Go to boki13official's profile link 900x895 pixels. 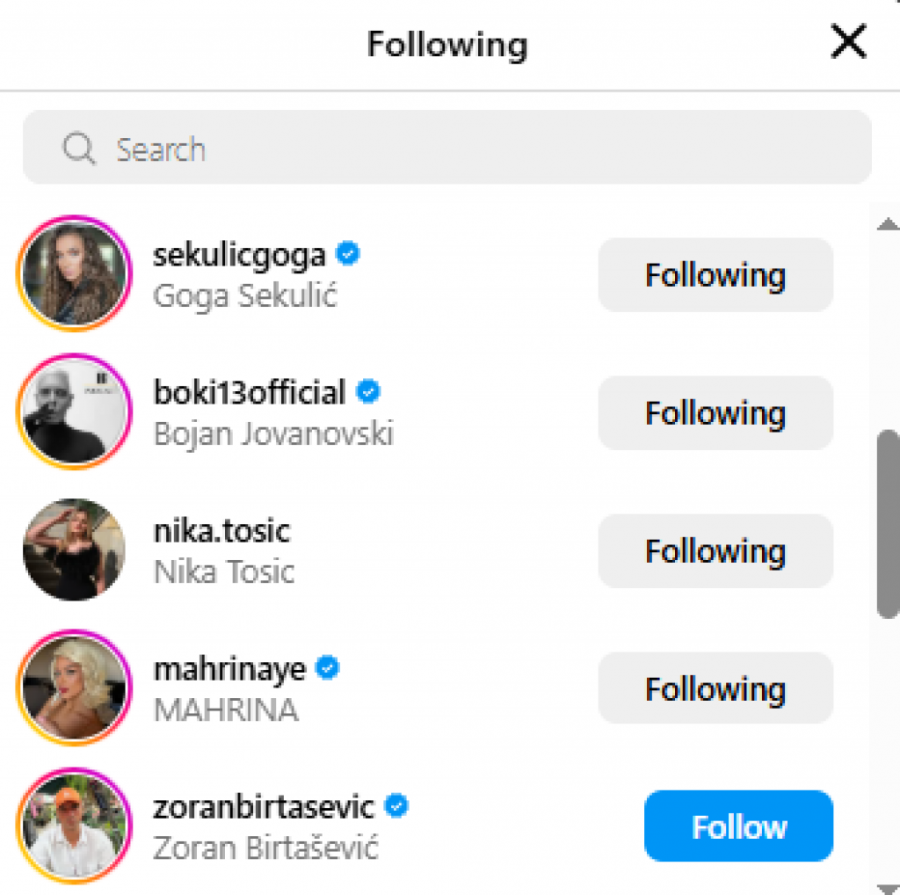tap(249, 393)
